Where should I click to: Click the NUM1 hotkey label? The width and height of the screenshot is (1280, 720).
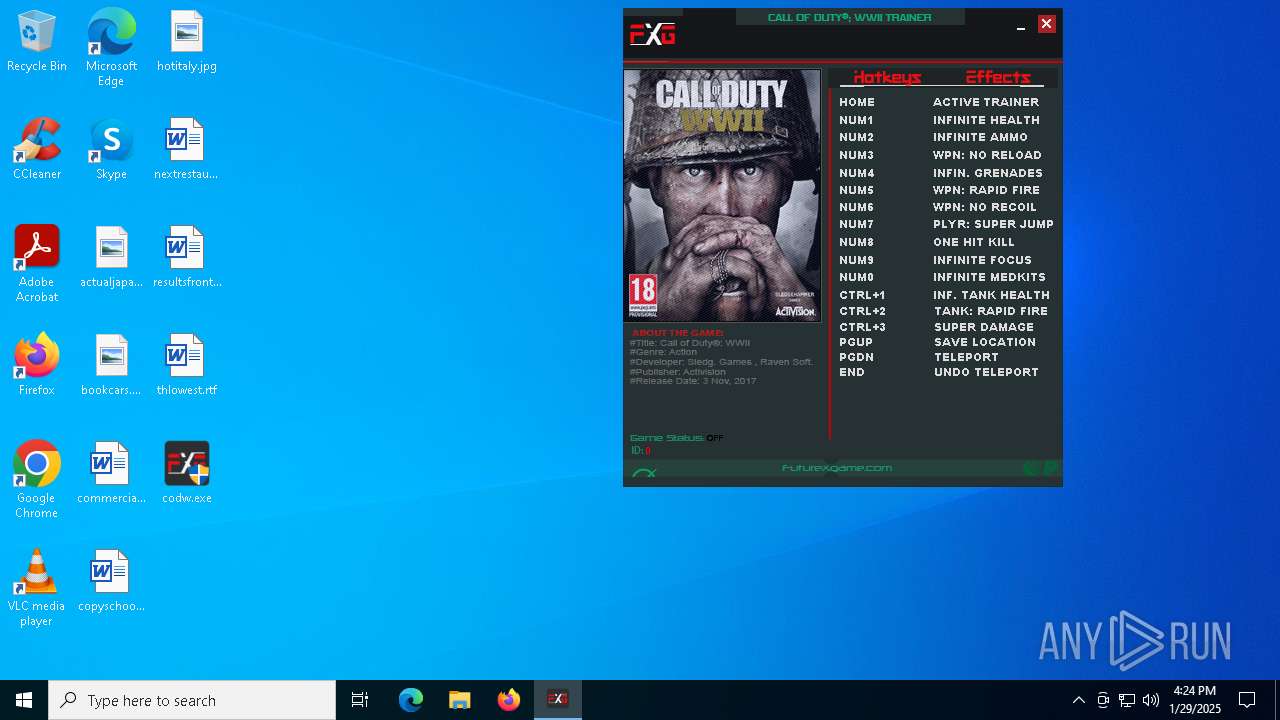856,120
